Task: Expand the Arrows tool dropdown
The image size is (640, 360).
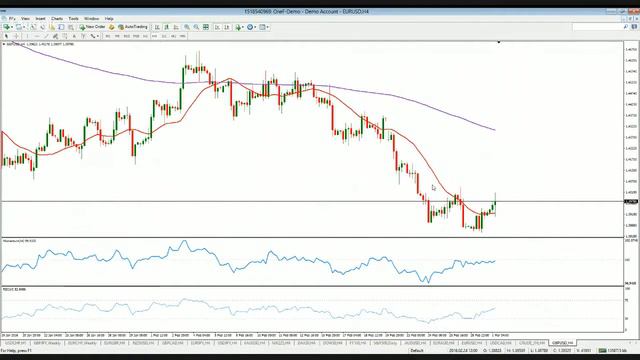Action: click(x=98, y=36)
